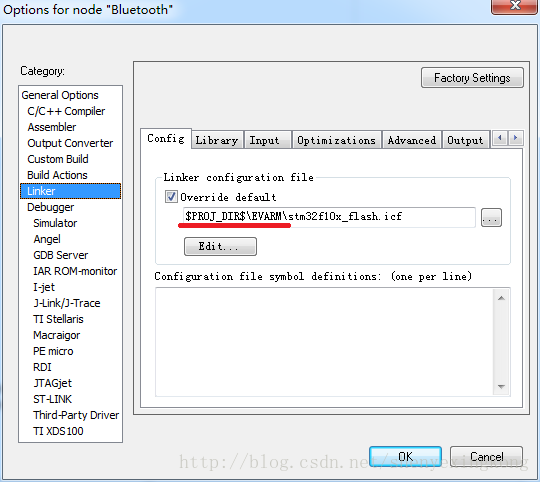Click symbol definitions scrollbar down arrow
The height and width of the screenshot is (482, 540).
coord(501,387)
